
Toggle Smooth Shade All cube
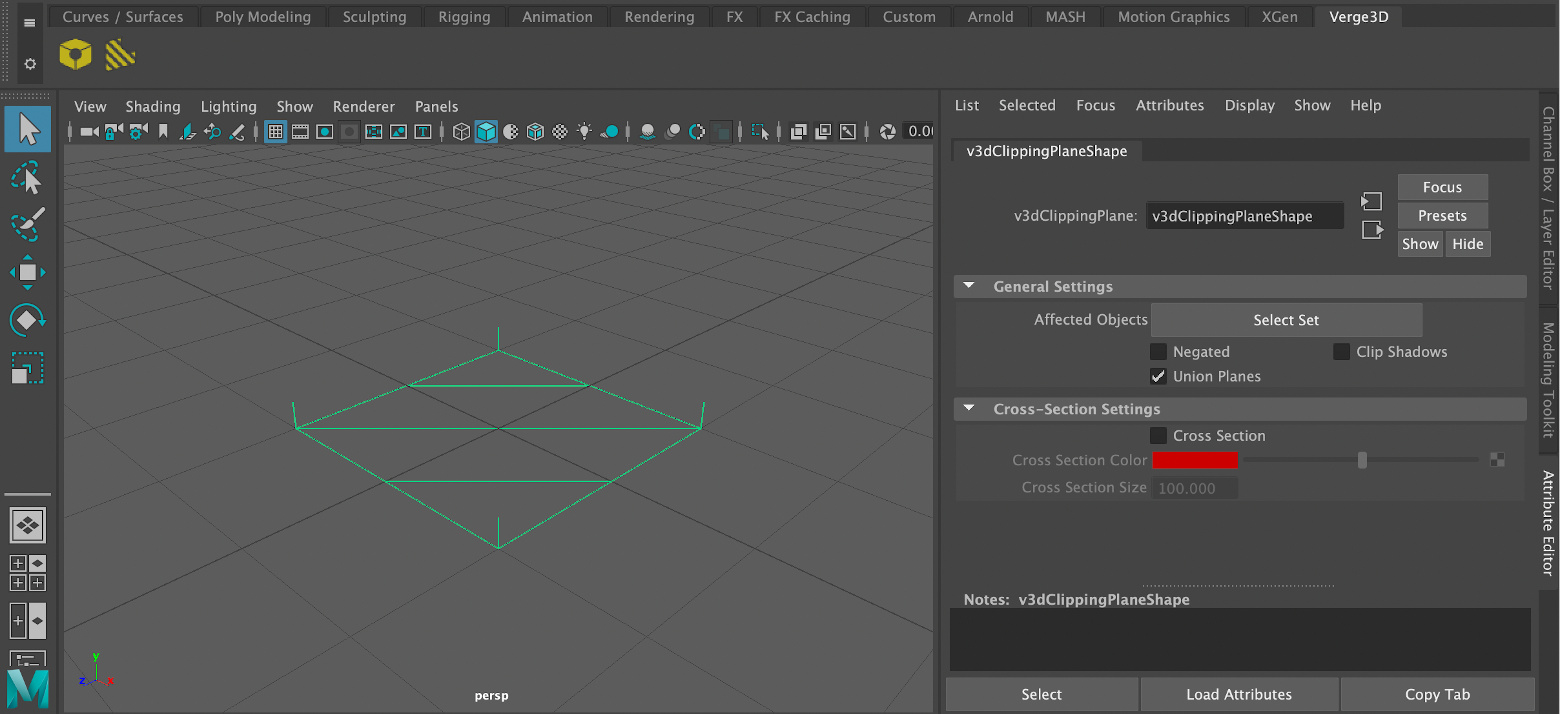point(486,131)
